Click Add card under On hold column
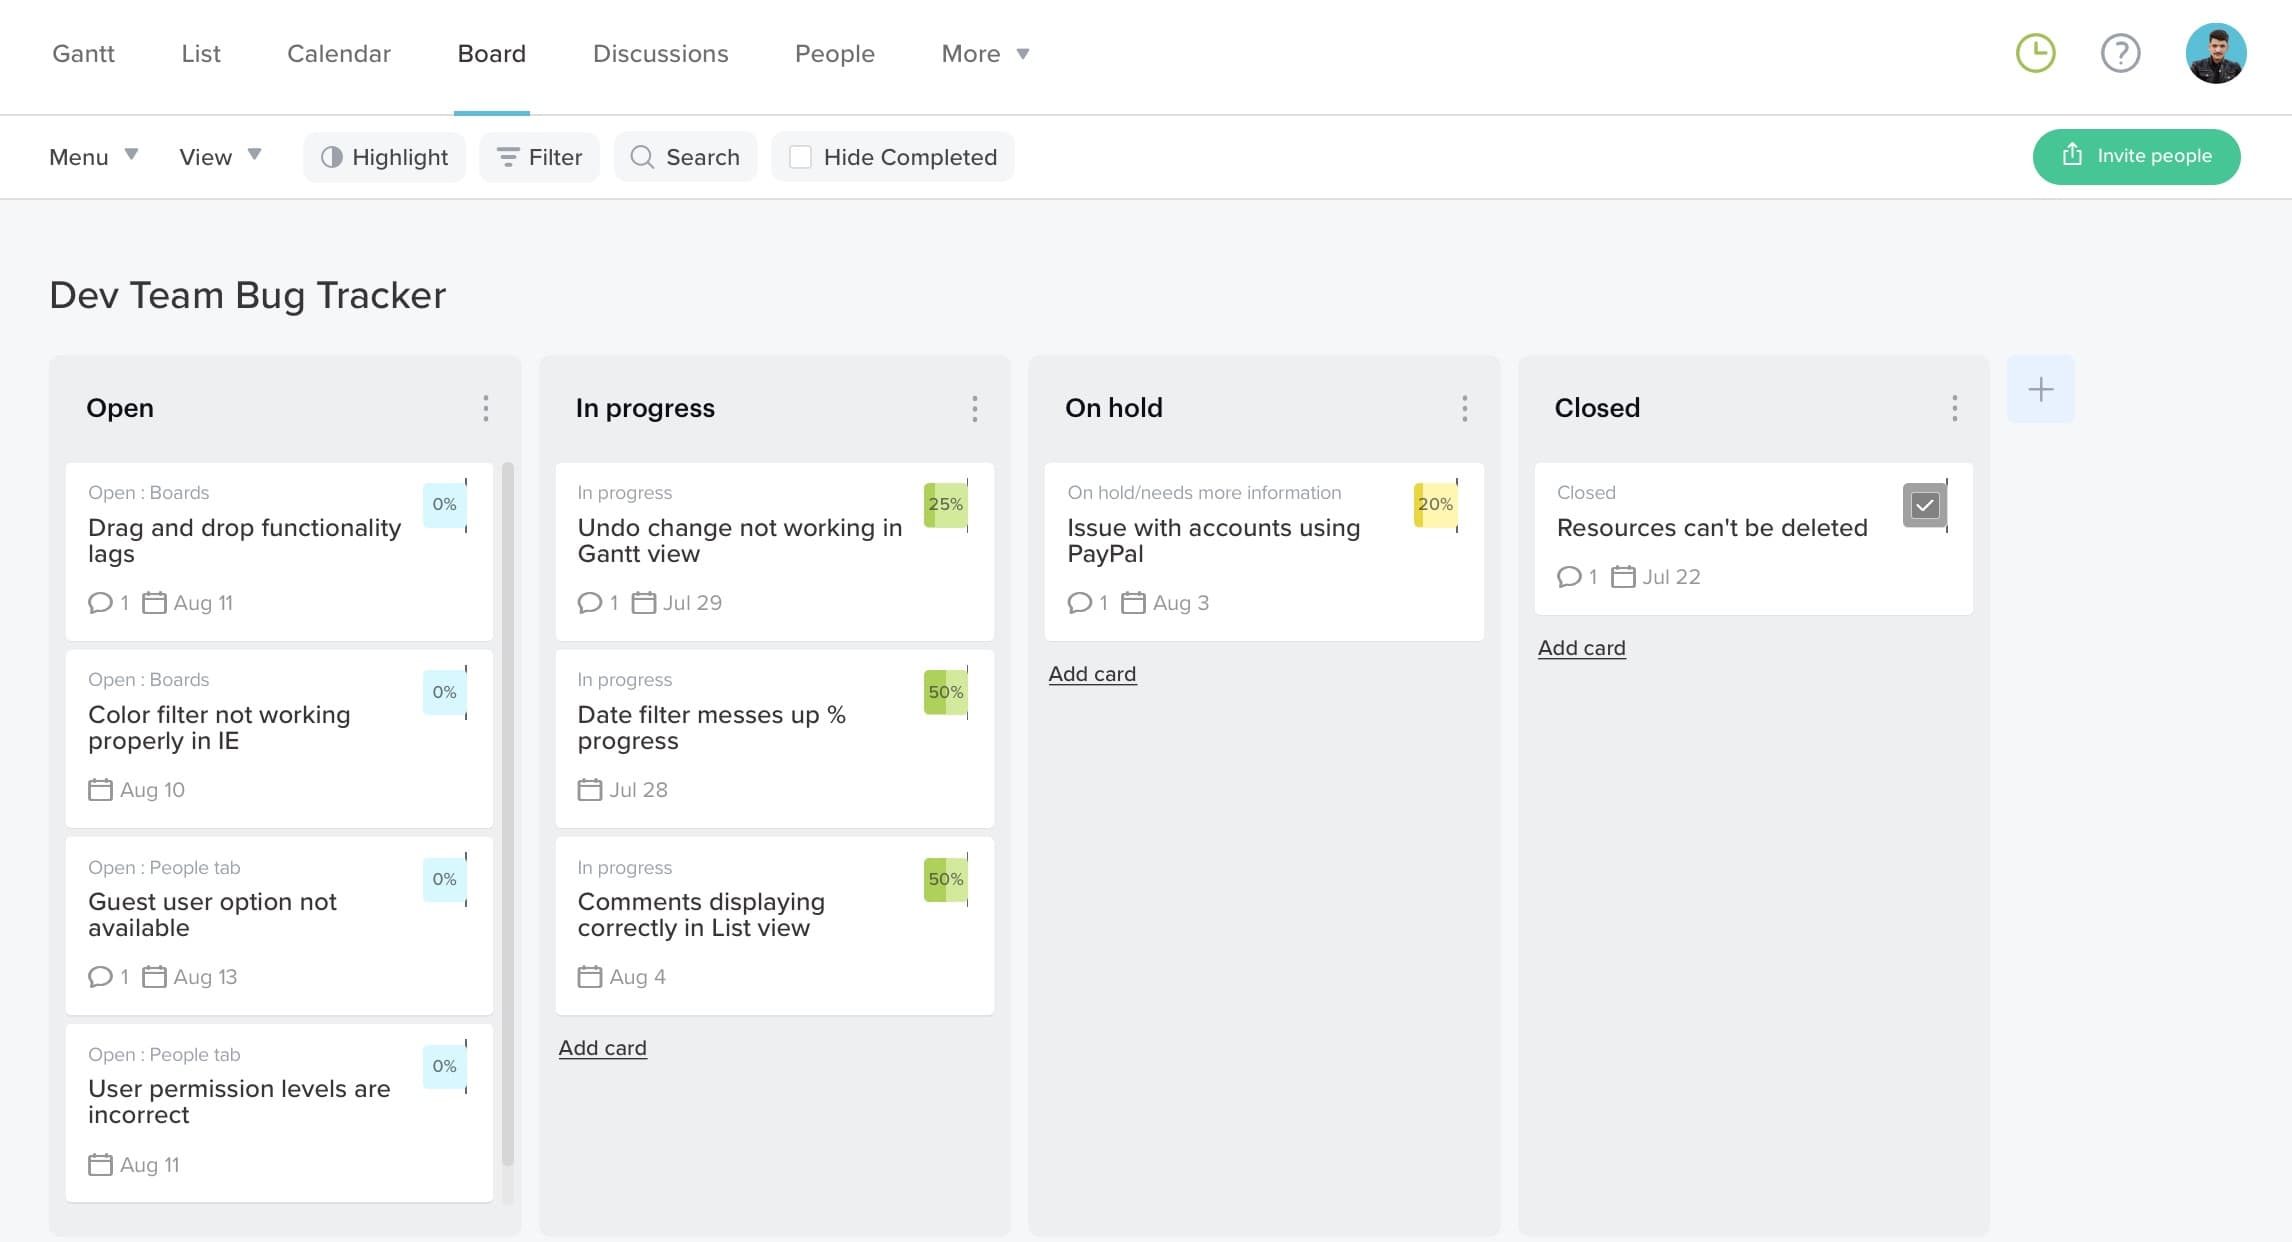This screenshot has width=2292, height=1242. pos(1092,673)
